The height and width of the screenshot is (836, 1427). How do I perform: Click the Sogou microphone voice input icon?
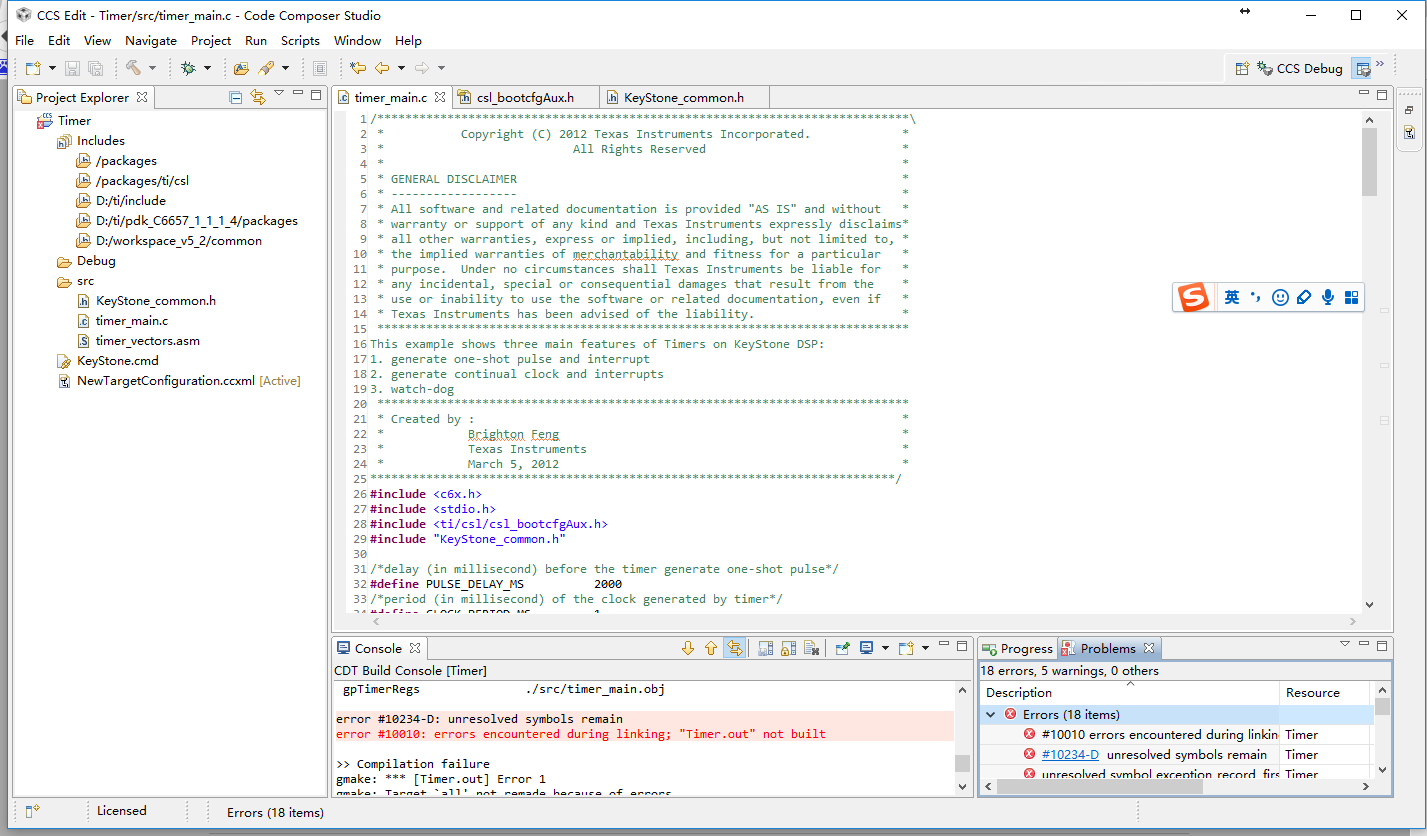(x=1328, y=297)
